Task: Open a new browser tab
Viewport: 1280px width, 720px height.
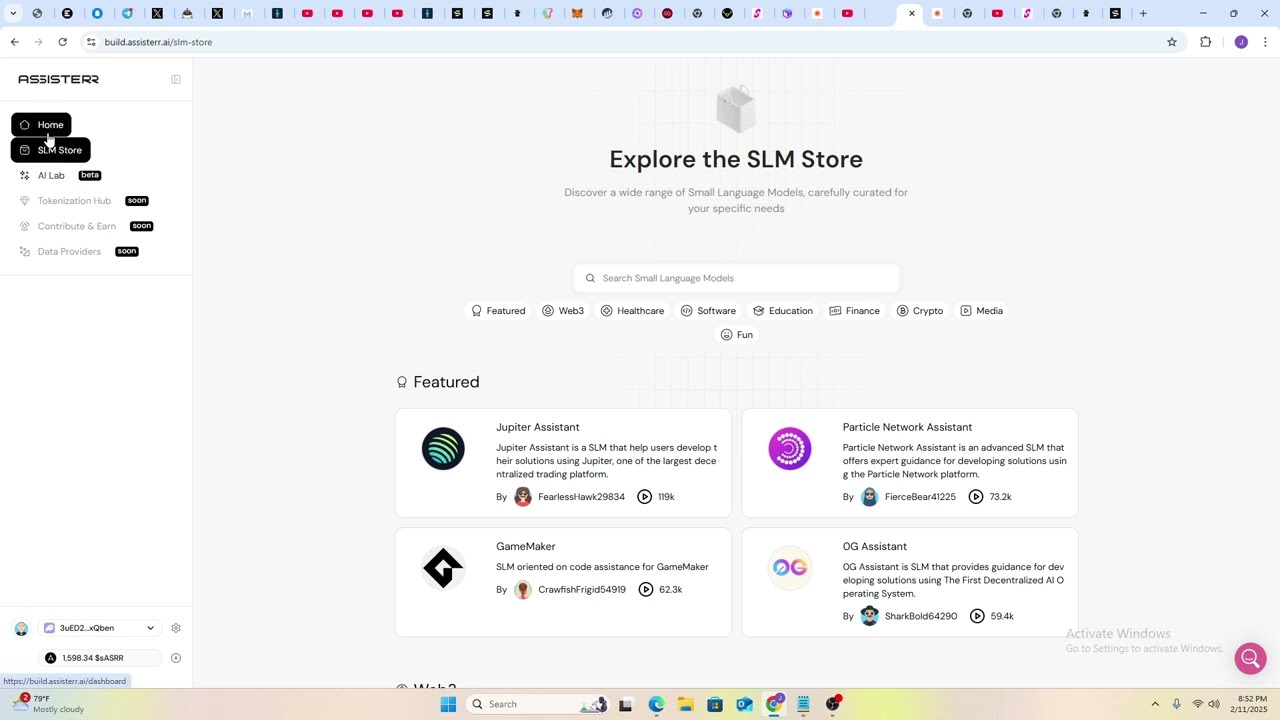Action: tap(1143, 13)
